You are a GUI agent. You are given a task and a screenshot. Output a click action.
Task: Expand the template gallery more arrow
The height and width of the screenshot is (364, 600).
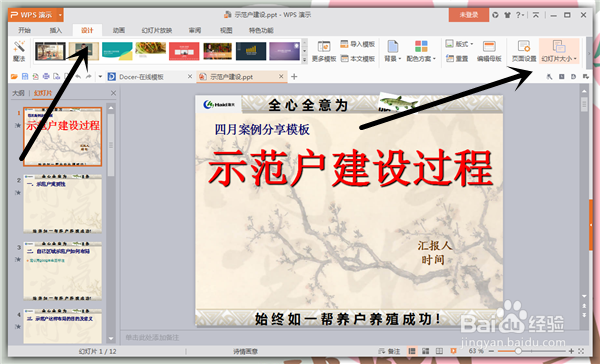point(305,60)
